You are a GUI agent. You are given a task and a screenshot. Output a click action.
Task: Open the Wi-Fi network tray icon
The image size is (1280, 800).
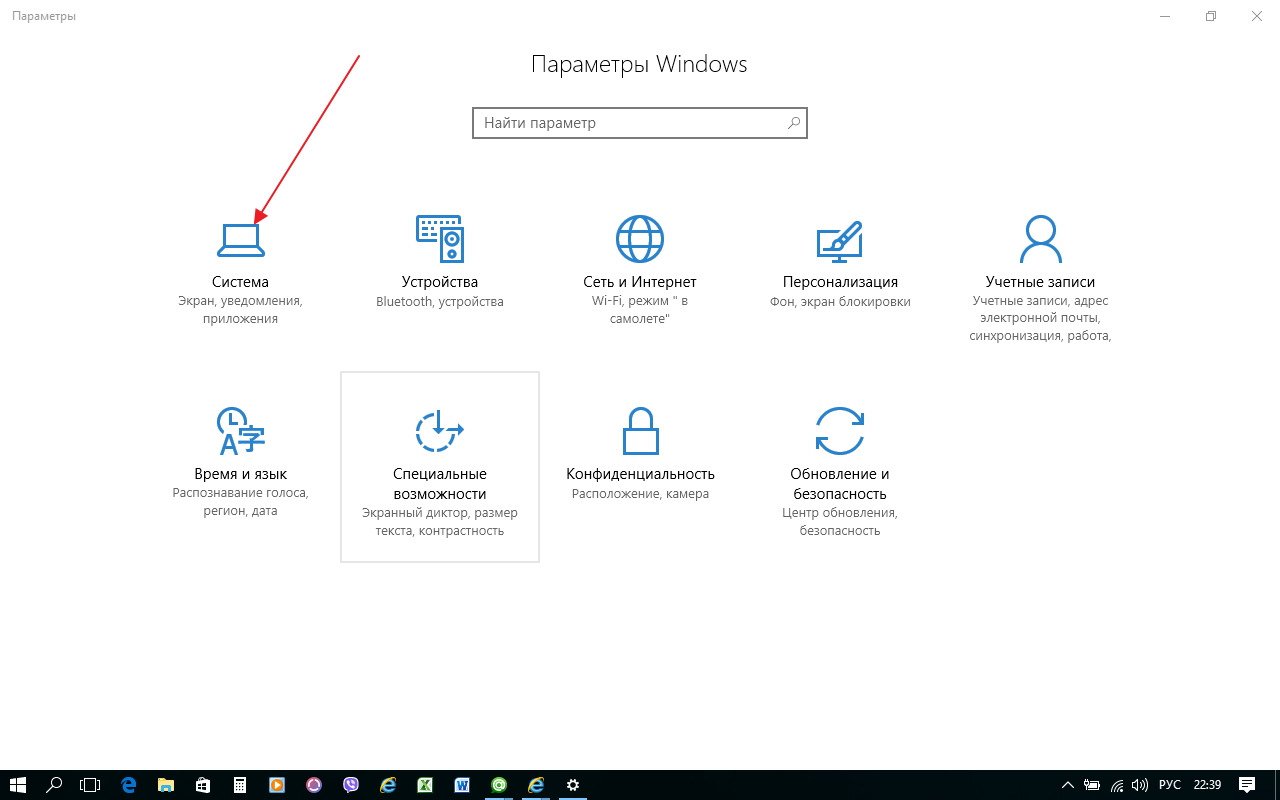[1118, 785]
